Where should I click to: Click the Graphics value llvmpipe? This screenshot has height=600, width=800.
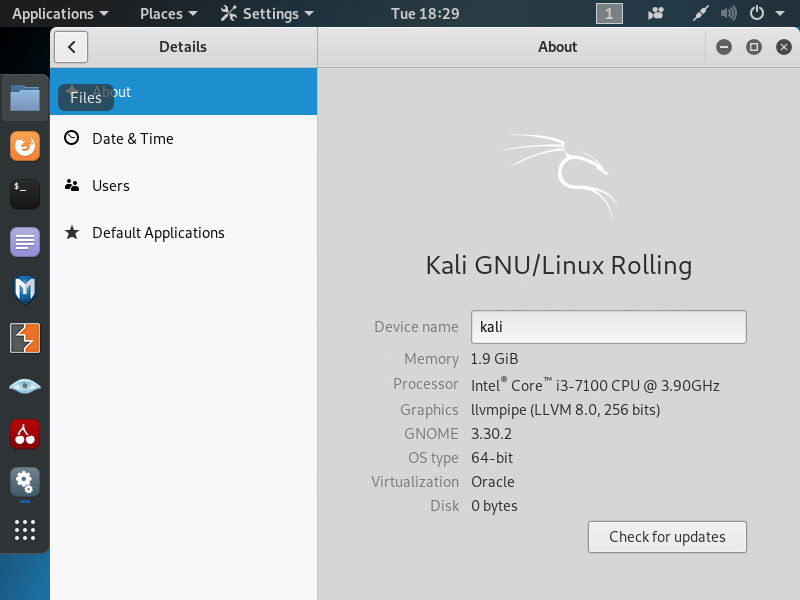point(565,410)
